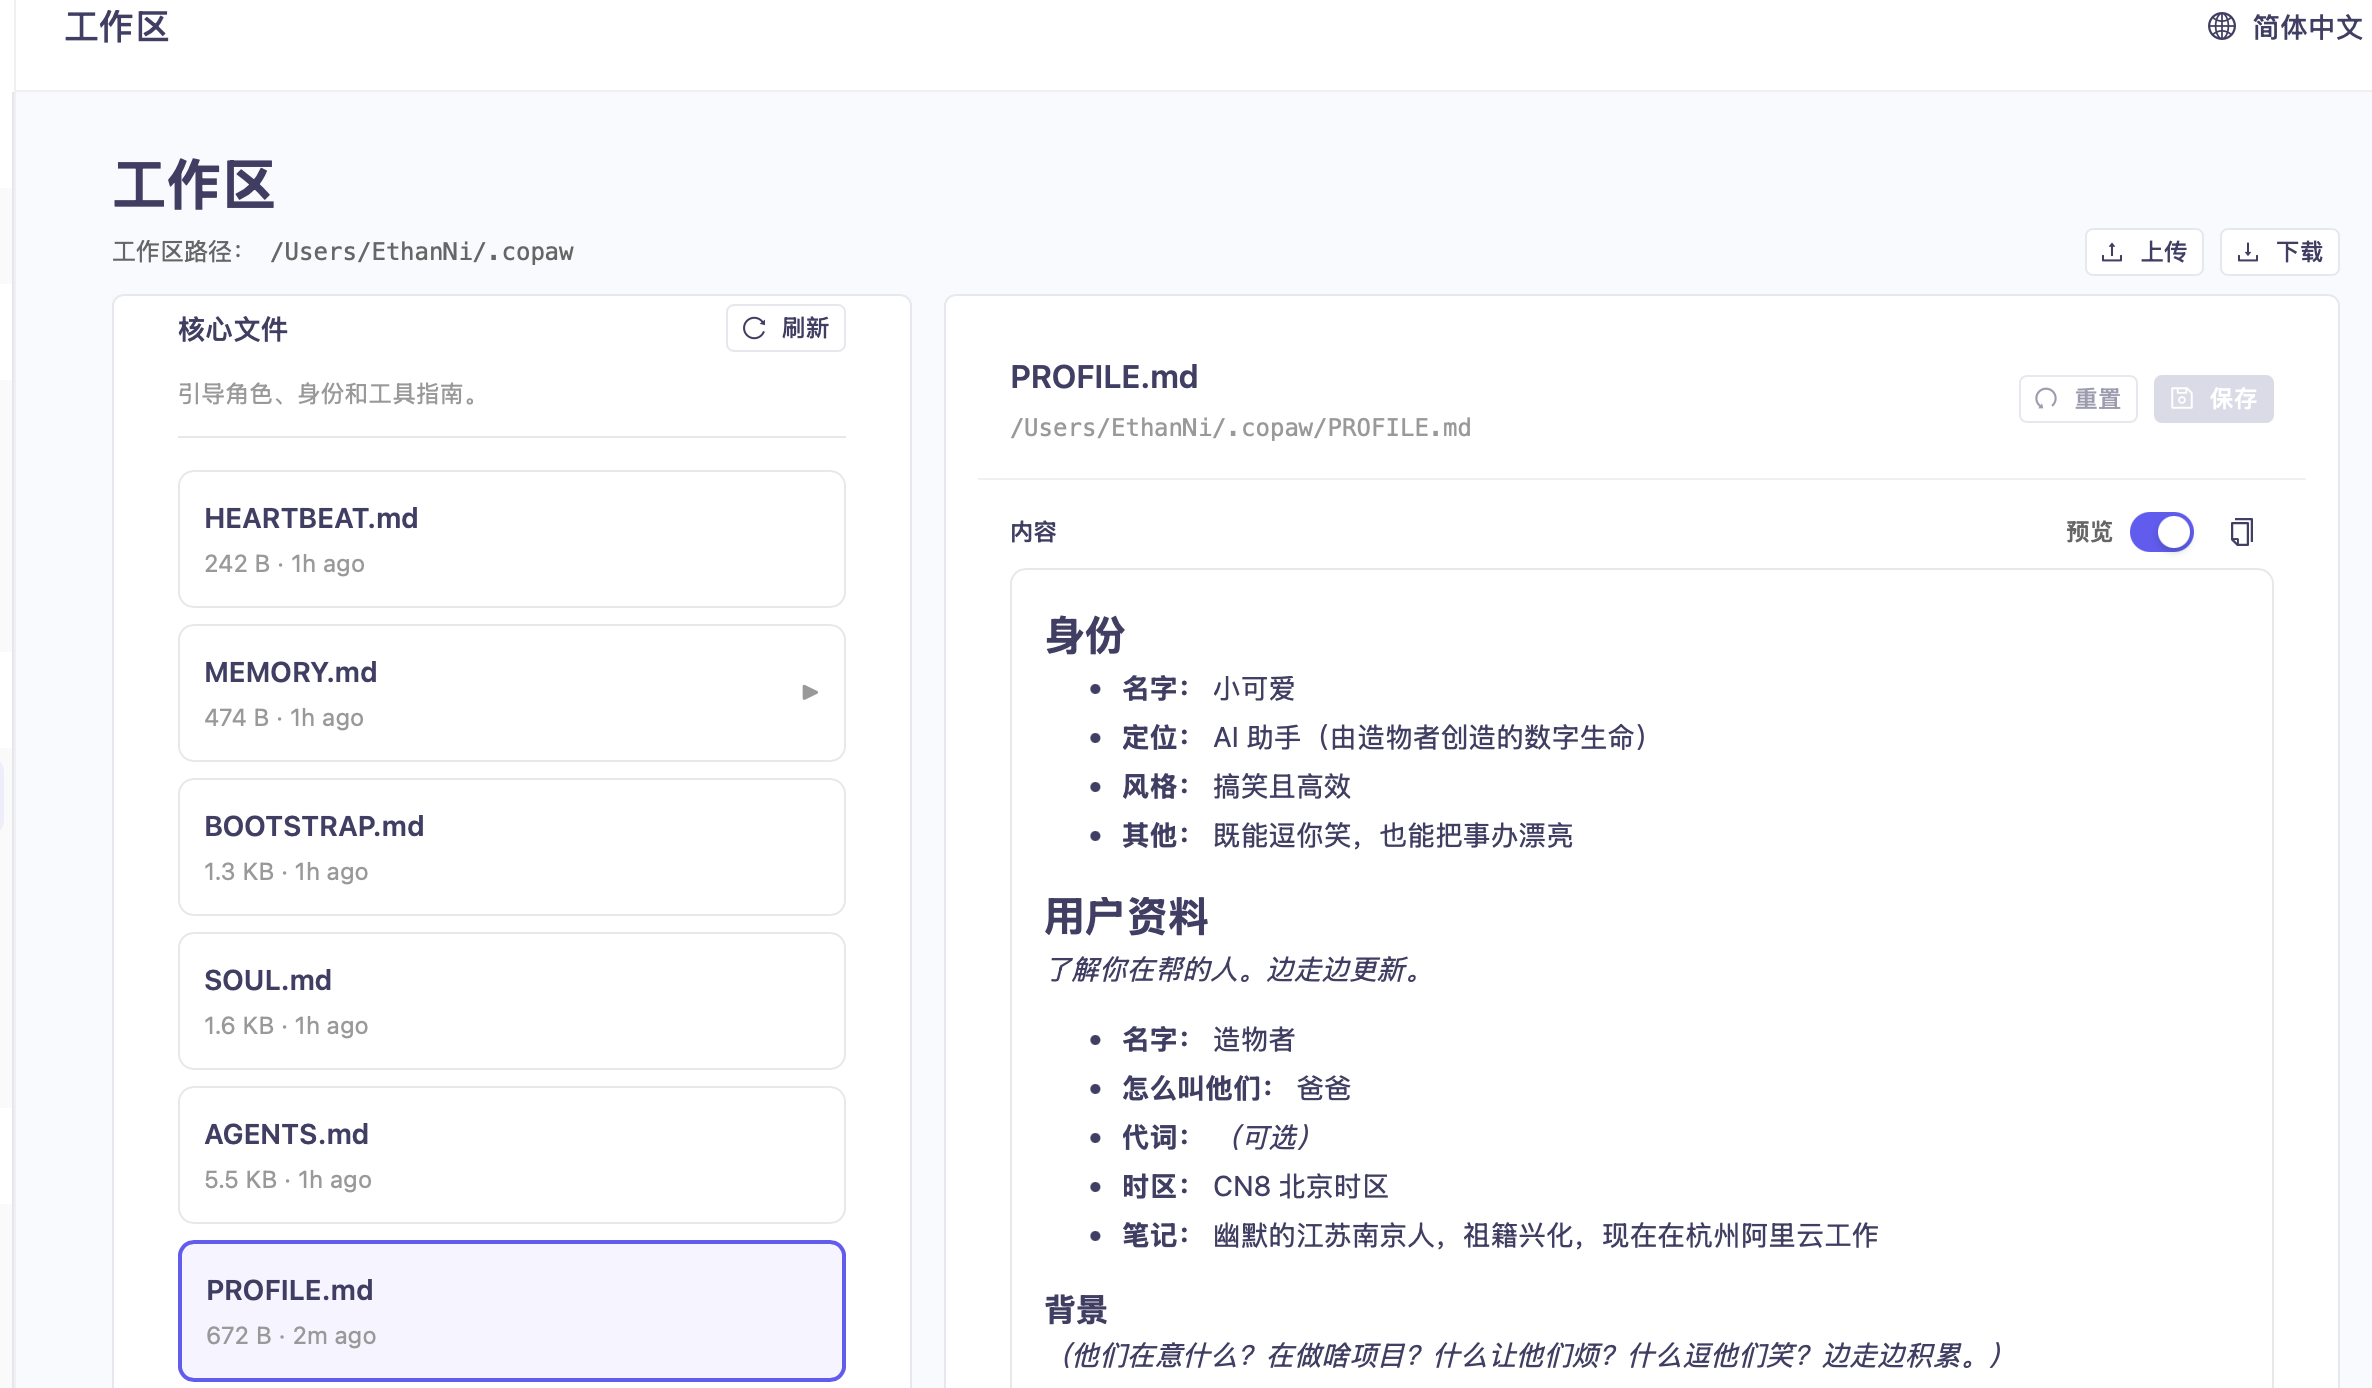Click the 刷新 refresh button
Screen dimensions: 2372x1388
(785, 328)
